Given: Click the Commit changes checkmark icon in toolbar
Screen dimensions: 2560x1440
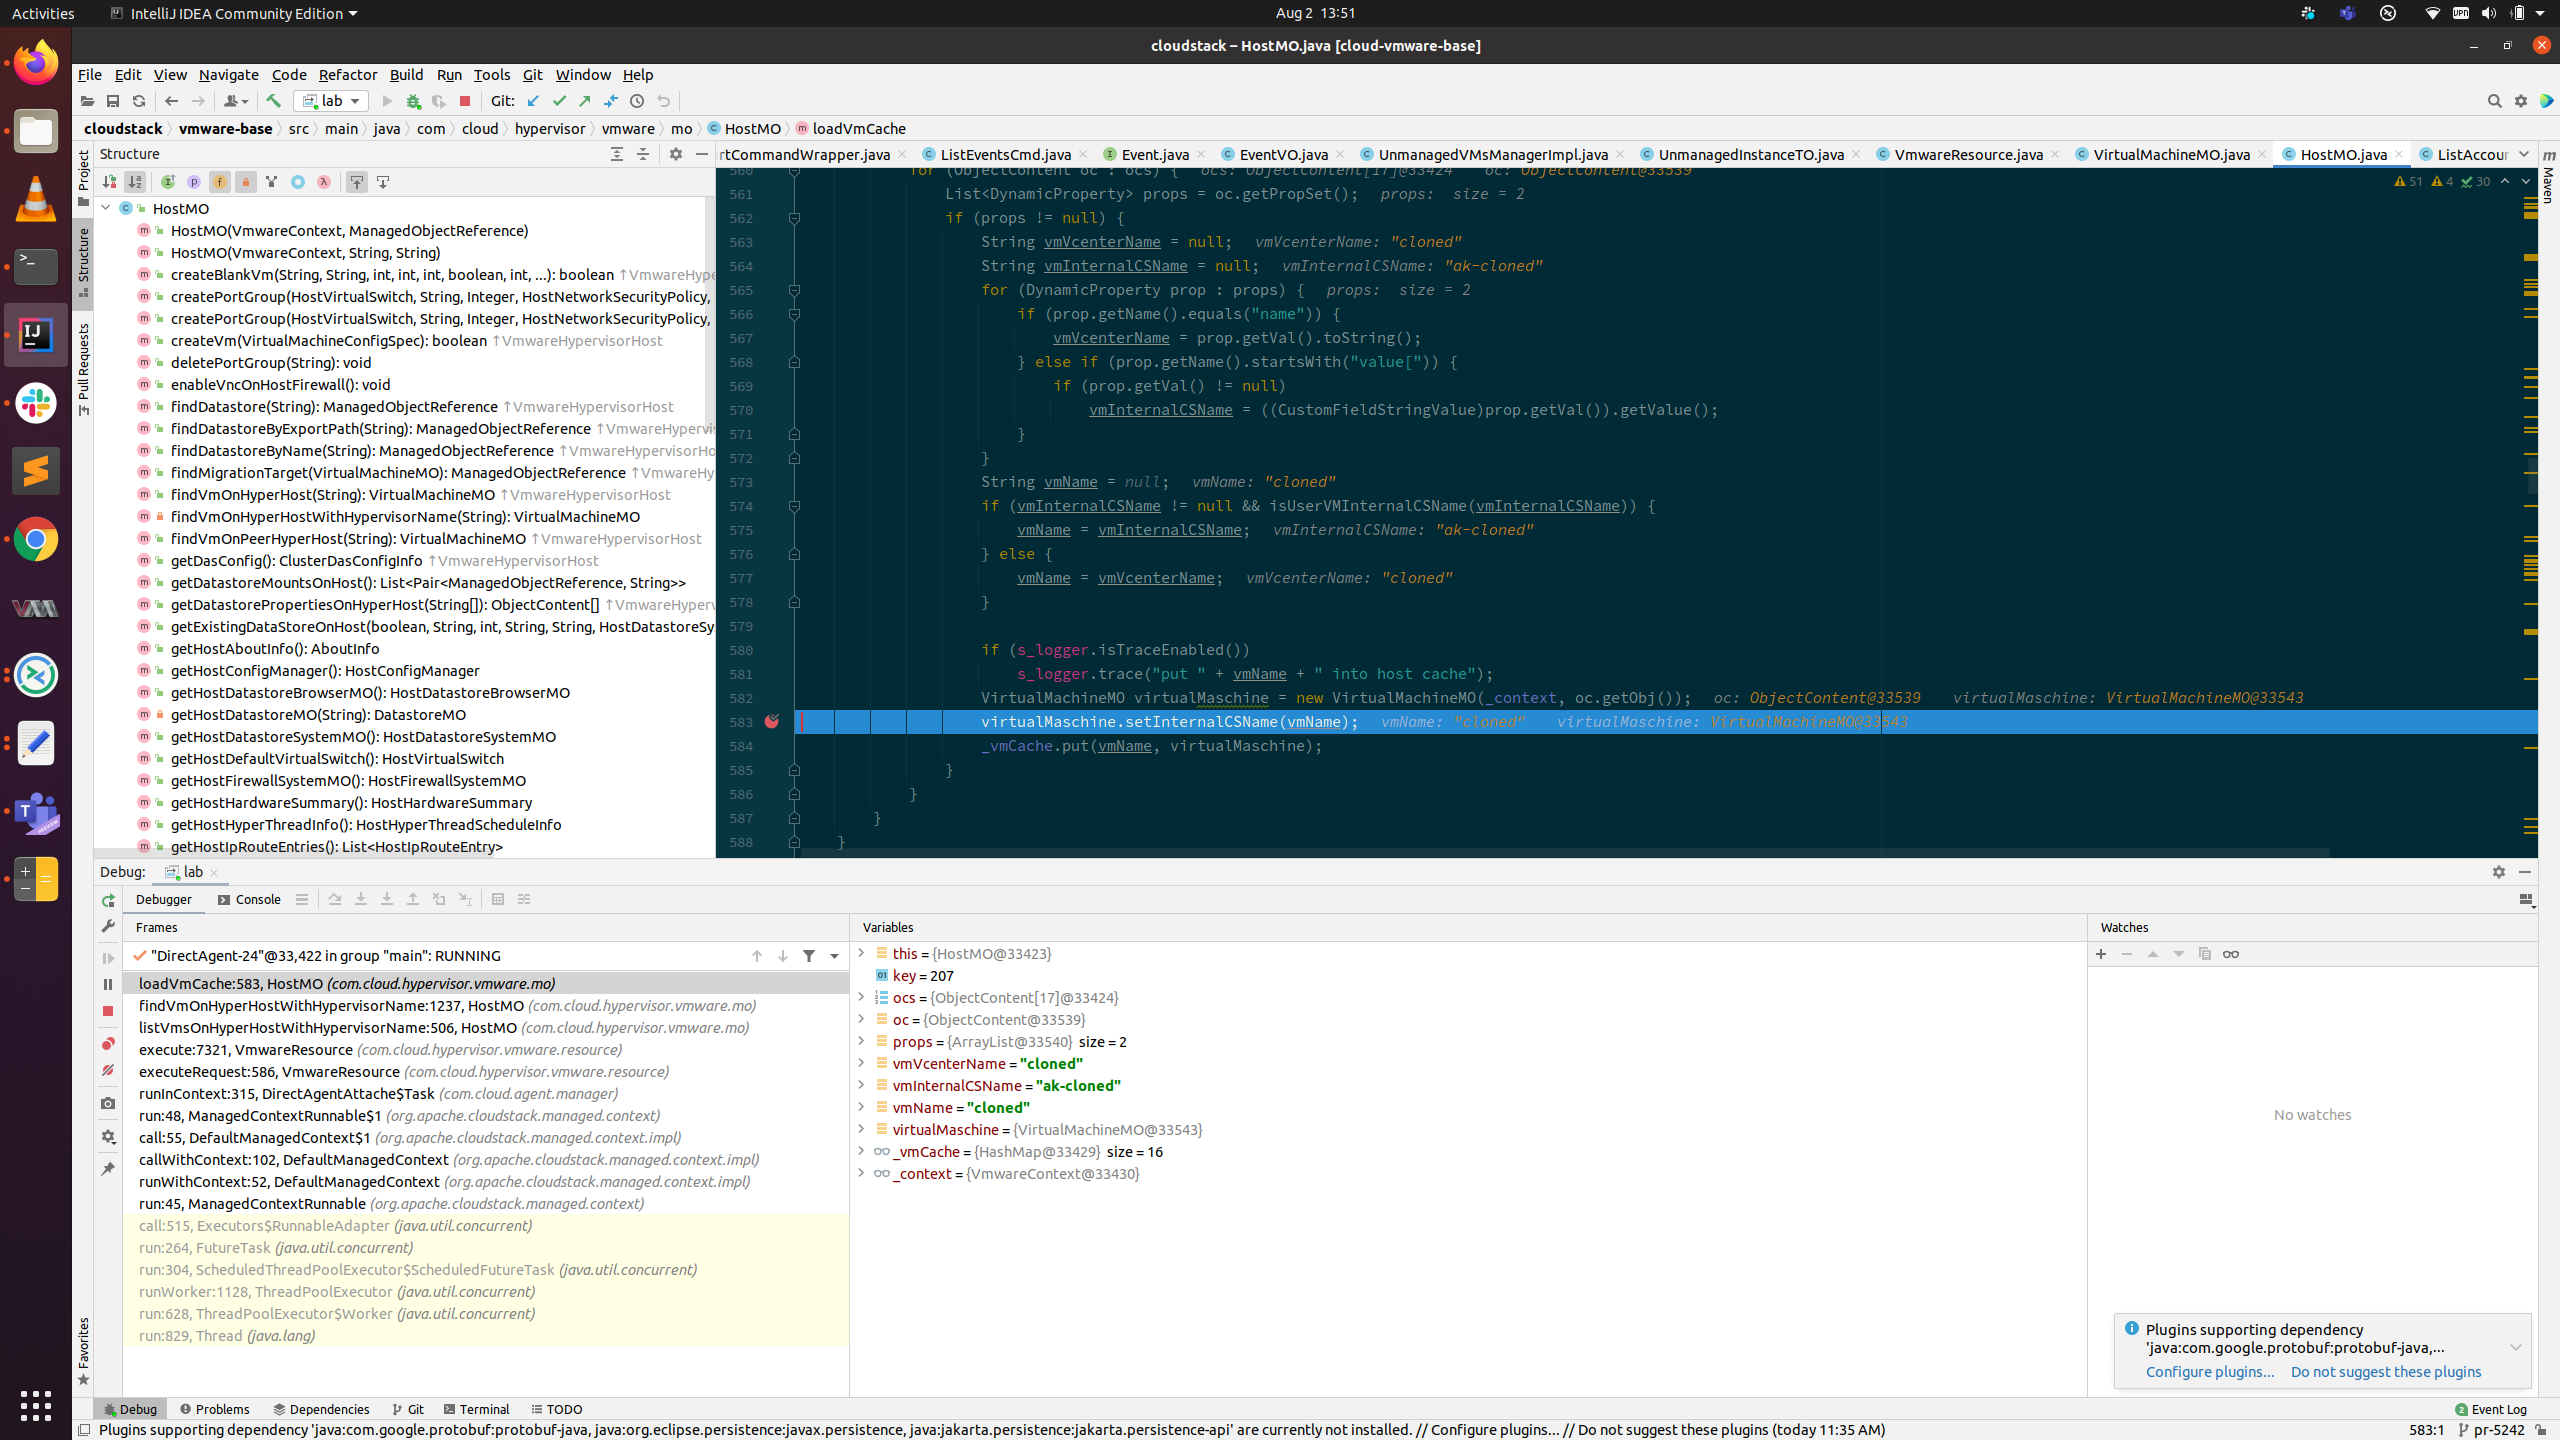Looking at the screenshot, I should (559, 100).
